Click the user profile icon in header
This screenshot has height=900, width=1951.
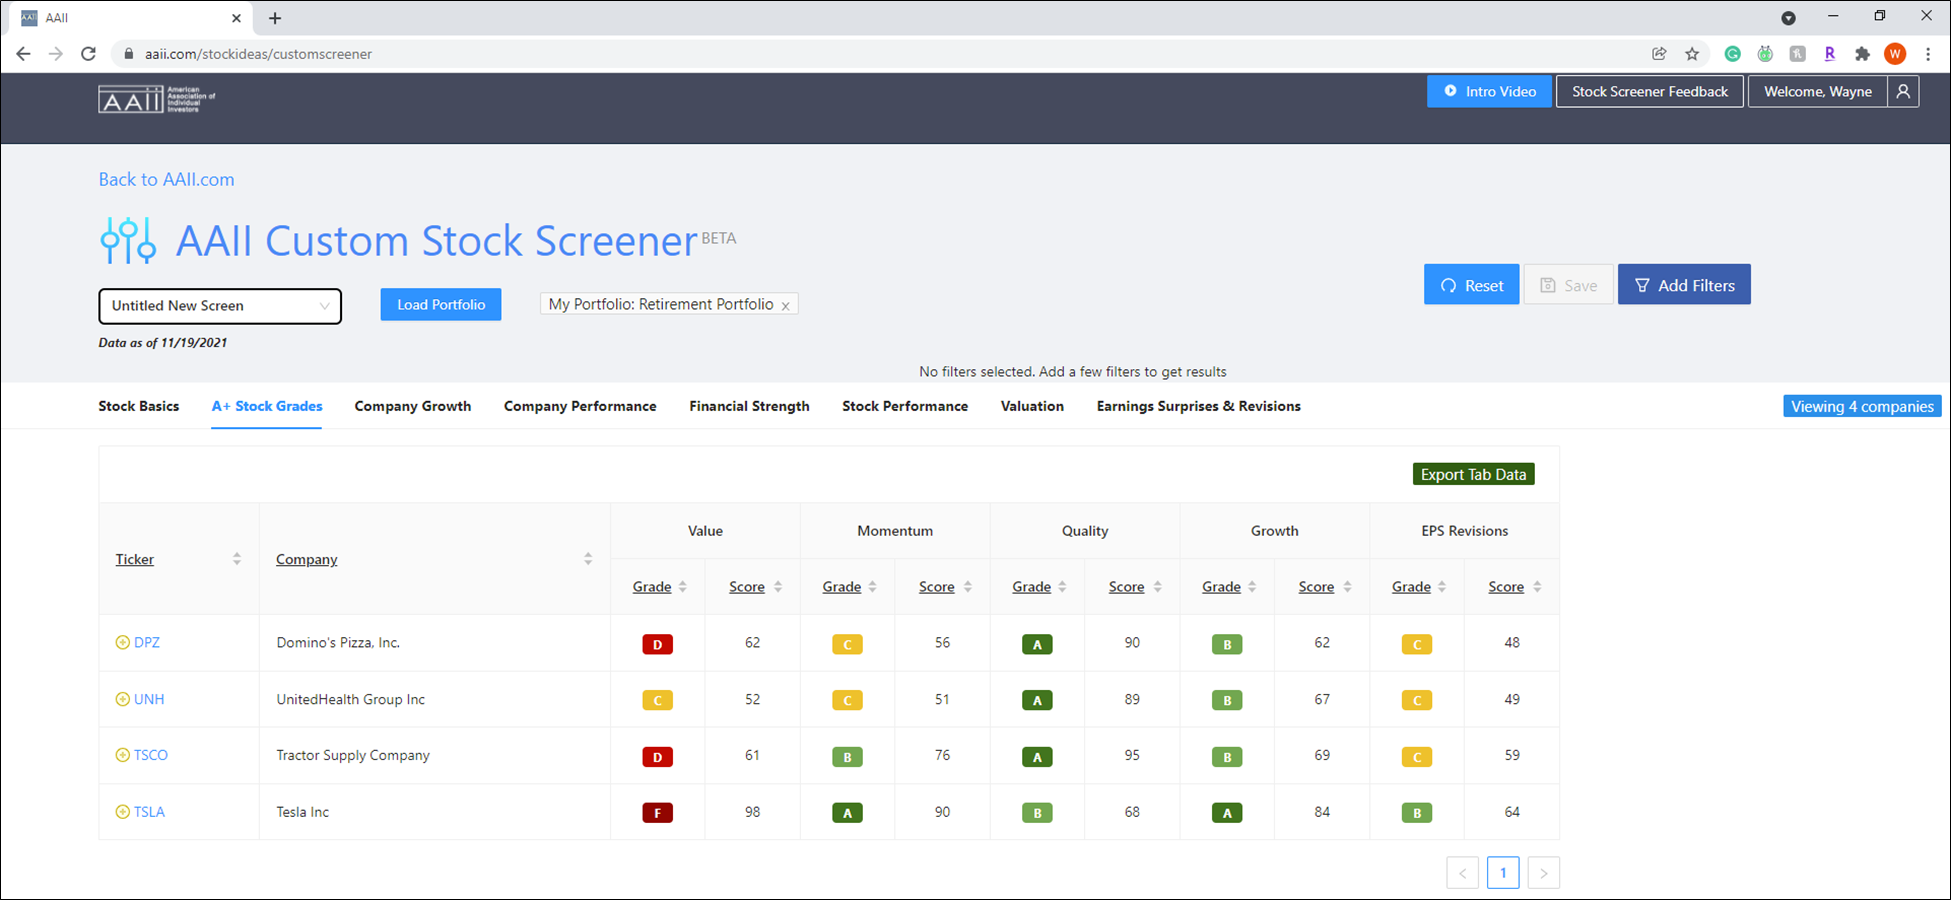coord(1903,91)
